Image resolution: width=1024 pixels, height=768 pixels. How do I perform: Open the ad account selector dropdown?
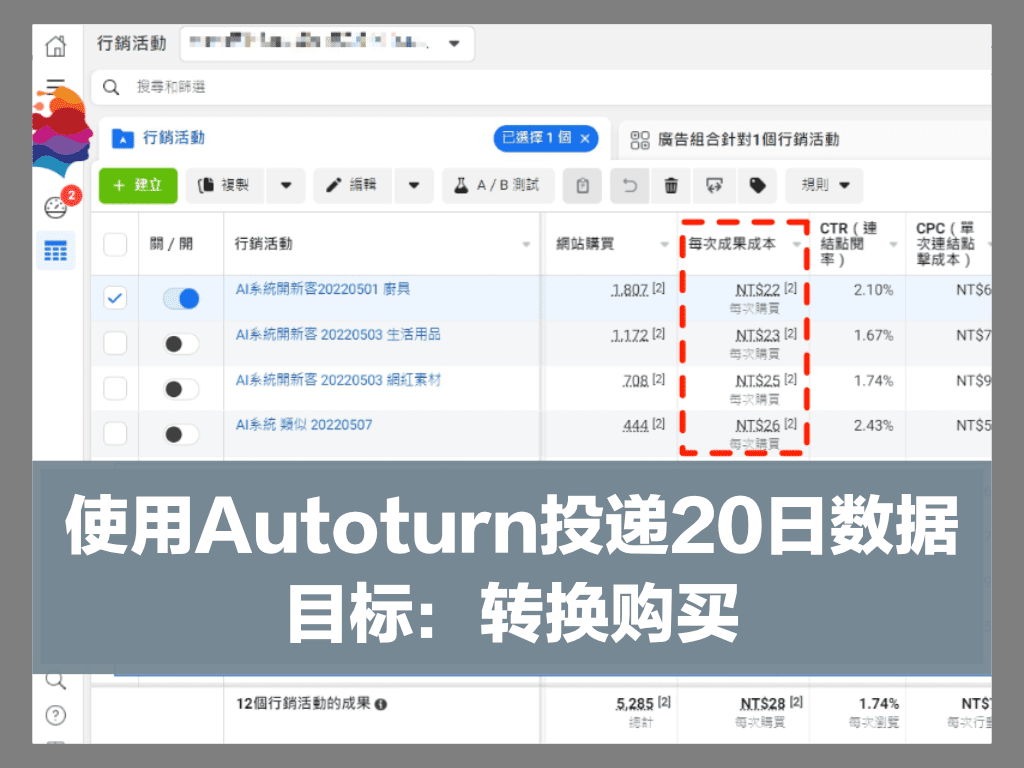454,44
